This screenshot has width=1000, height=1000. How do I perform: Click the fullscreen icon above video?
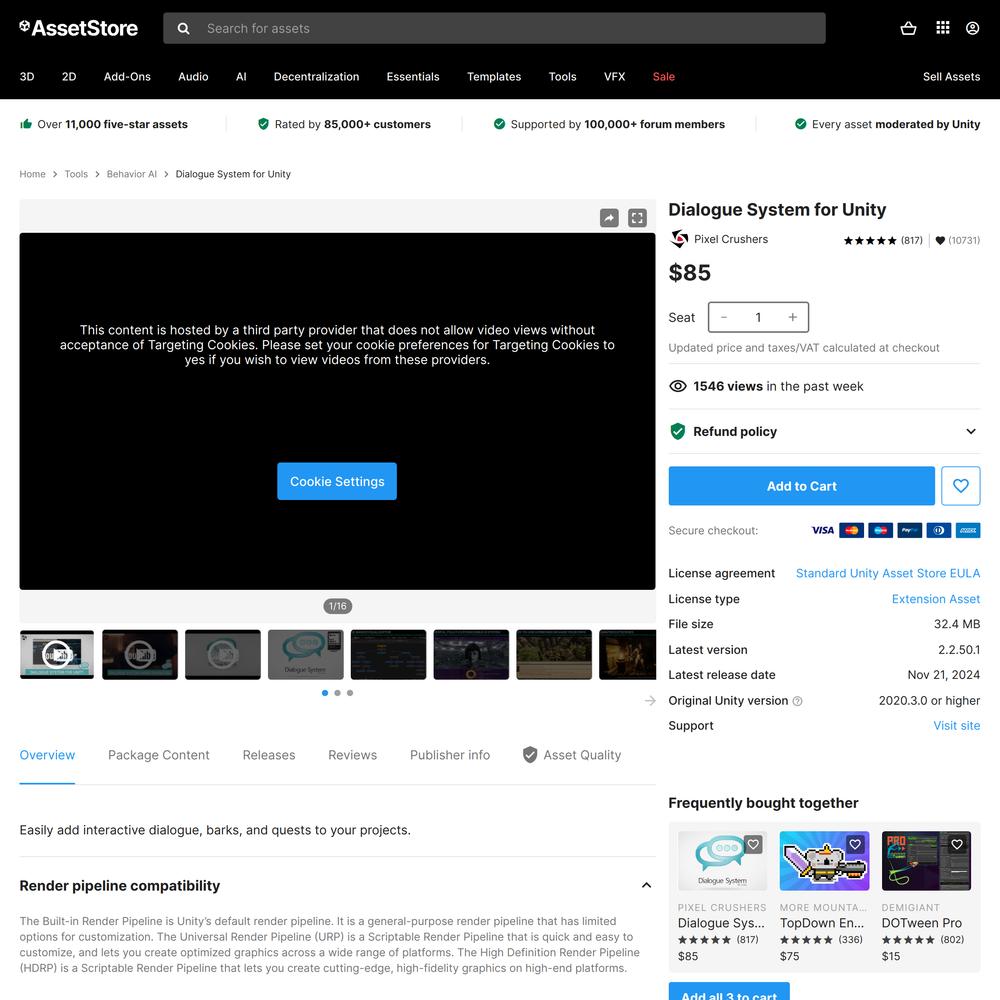click(x=637, y=218)
